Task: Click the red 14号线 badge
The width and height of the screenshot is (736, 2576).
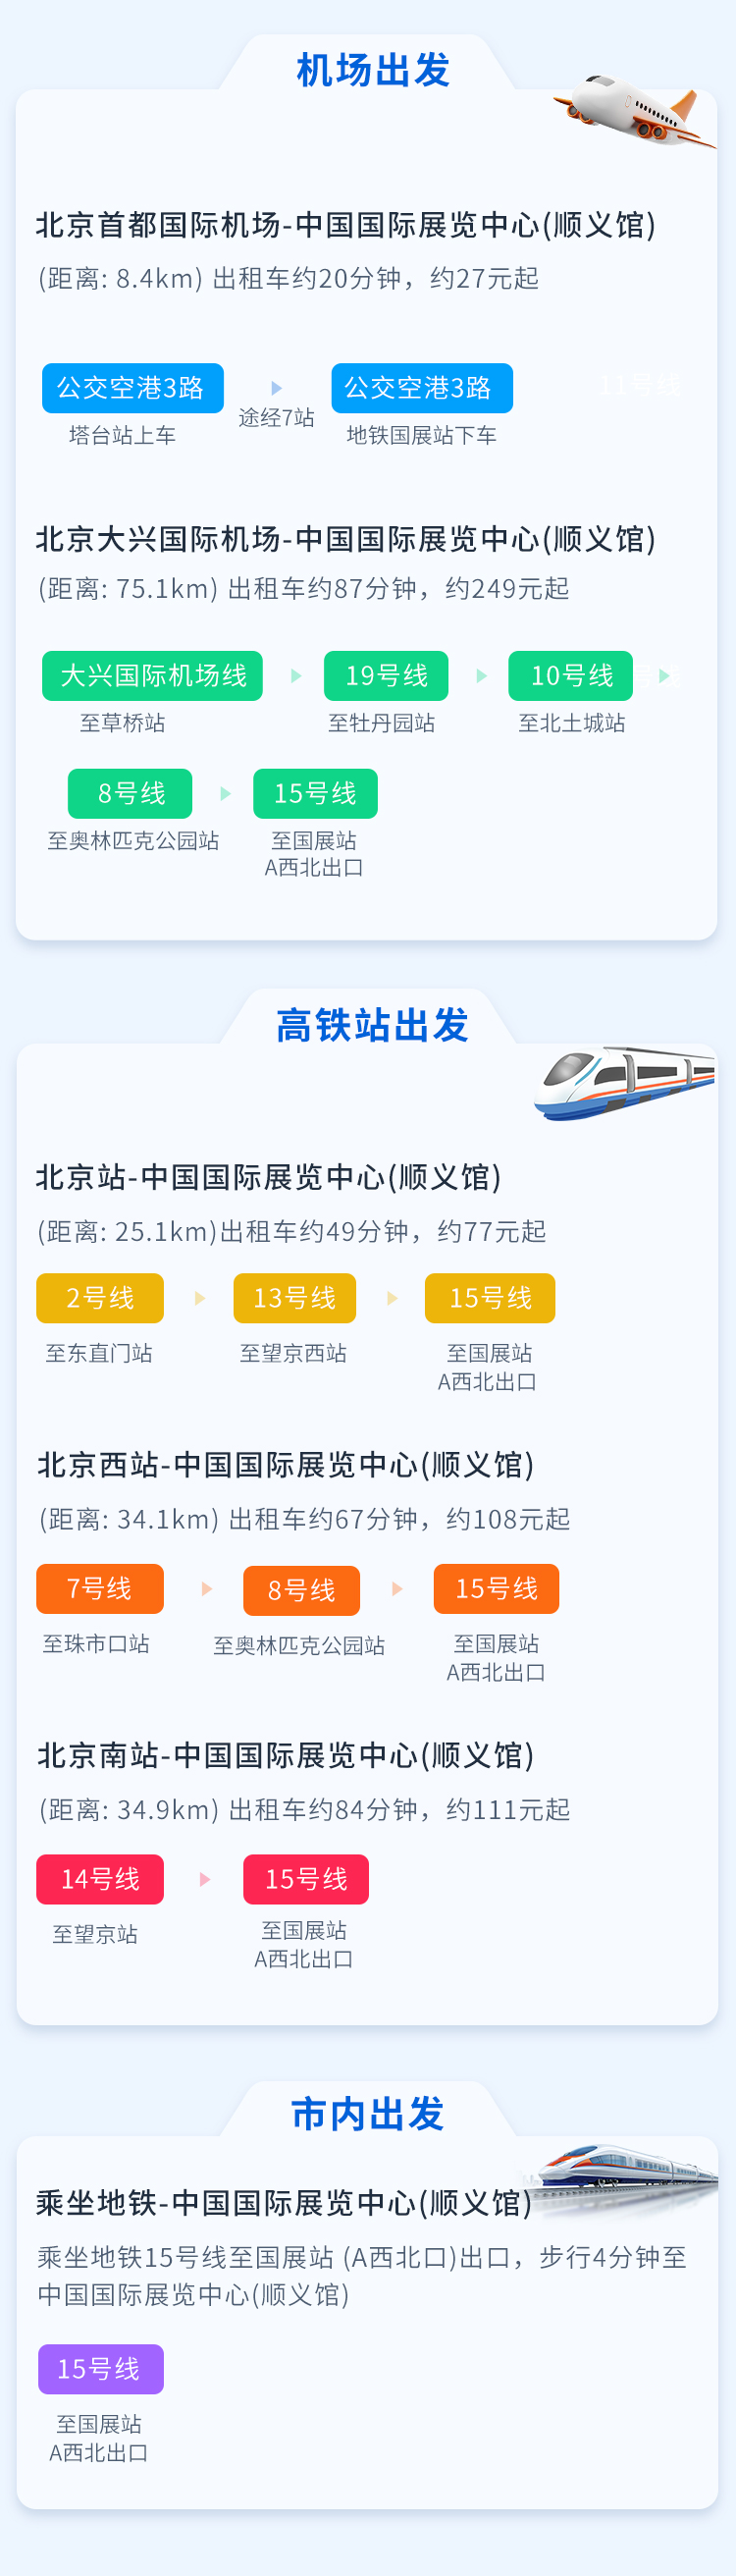Action: point(100,1879)
